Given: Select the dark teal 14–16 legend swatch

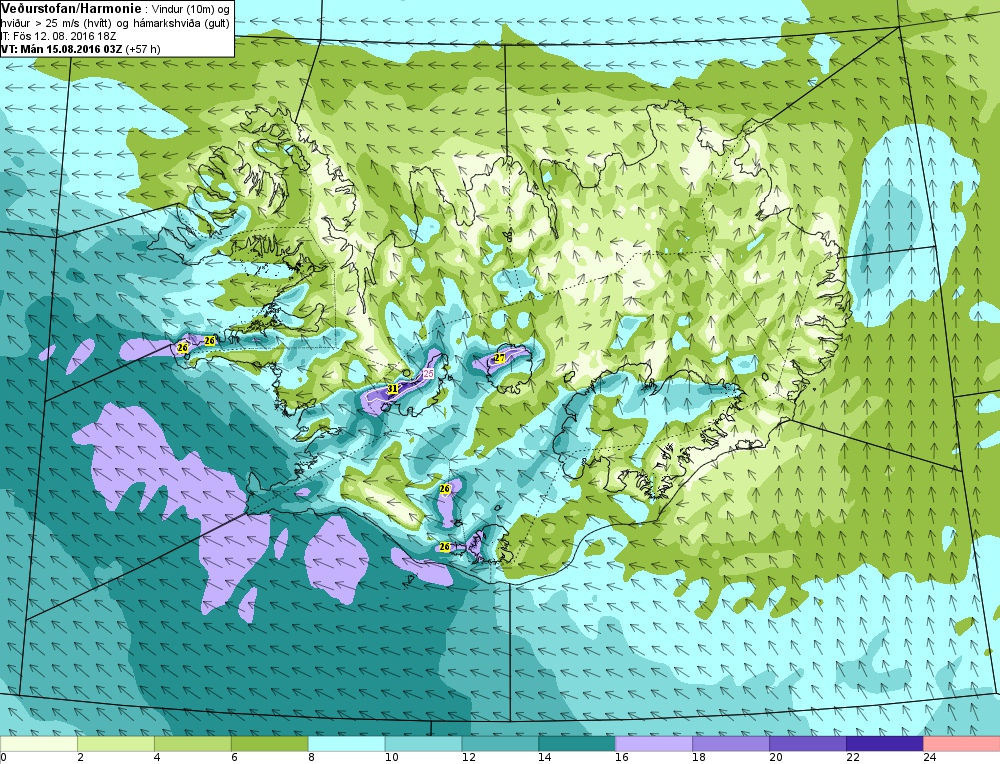Looking at the screenshot, I should 577,744.
